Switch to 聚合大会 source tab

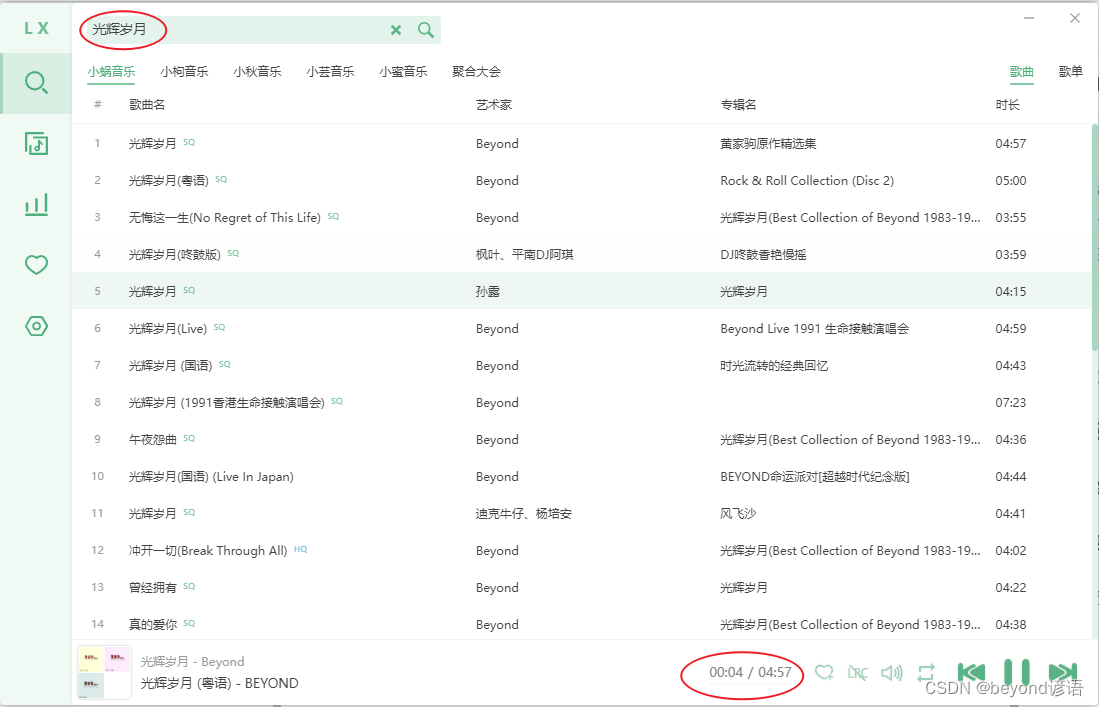(477, 71)
